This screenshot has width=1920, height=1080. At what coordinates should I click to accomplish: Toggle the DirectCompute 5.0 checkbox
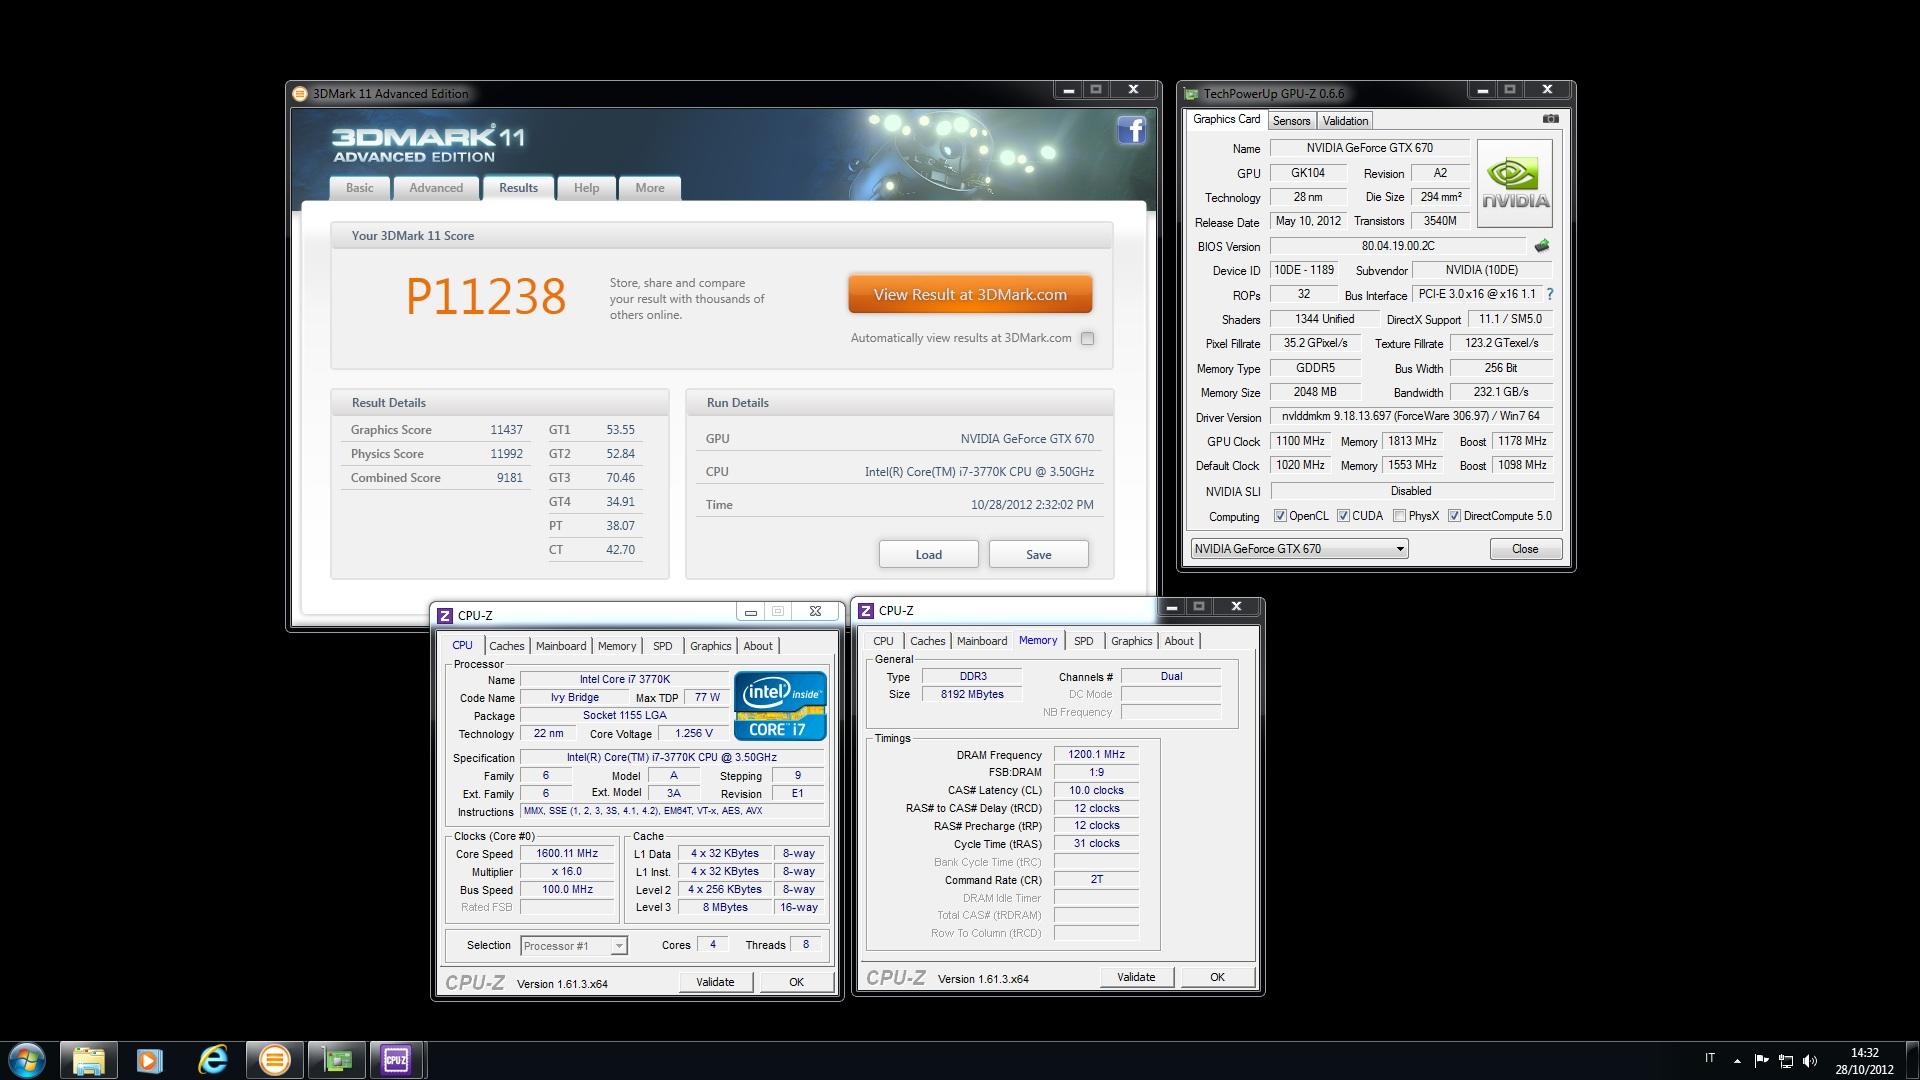[x=1454, y=517]
